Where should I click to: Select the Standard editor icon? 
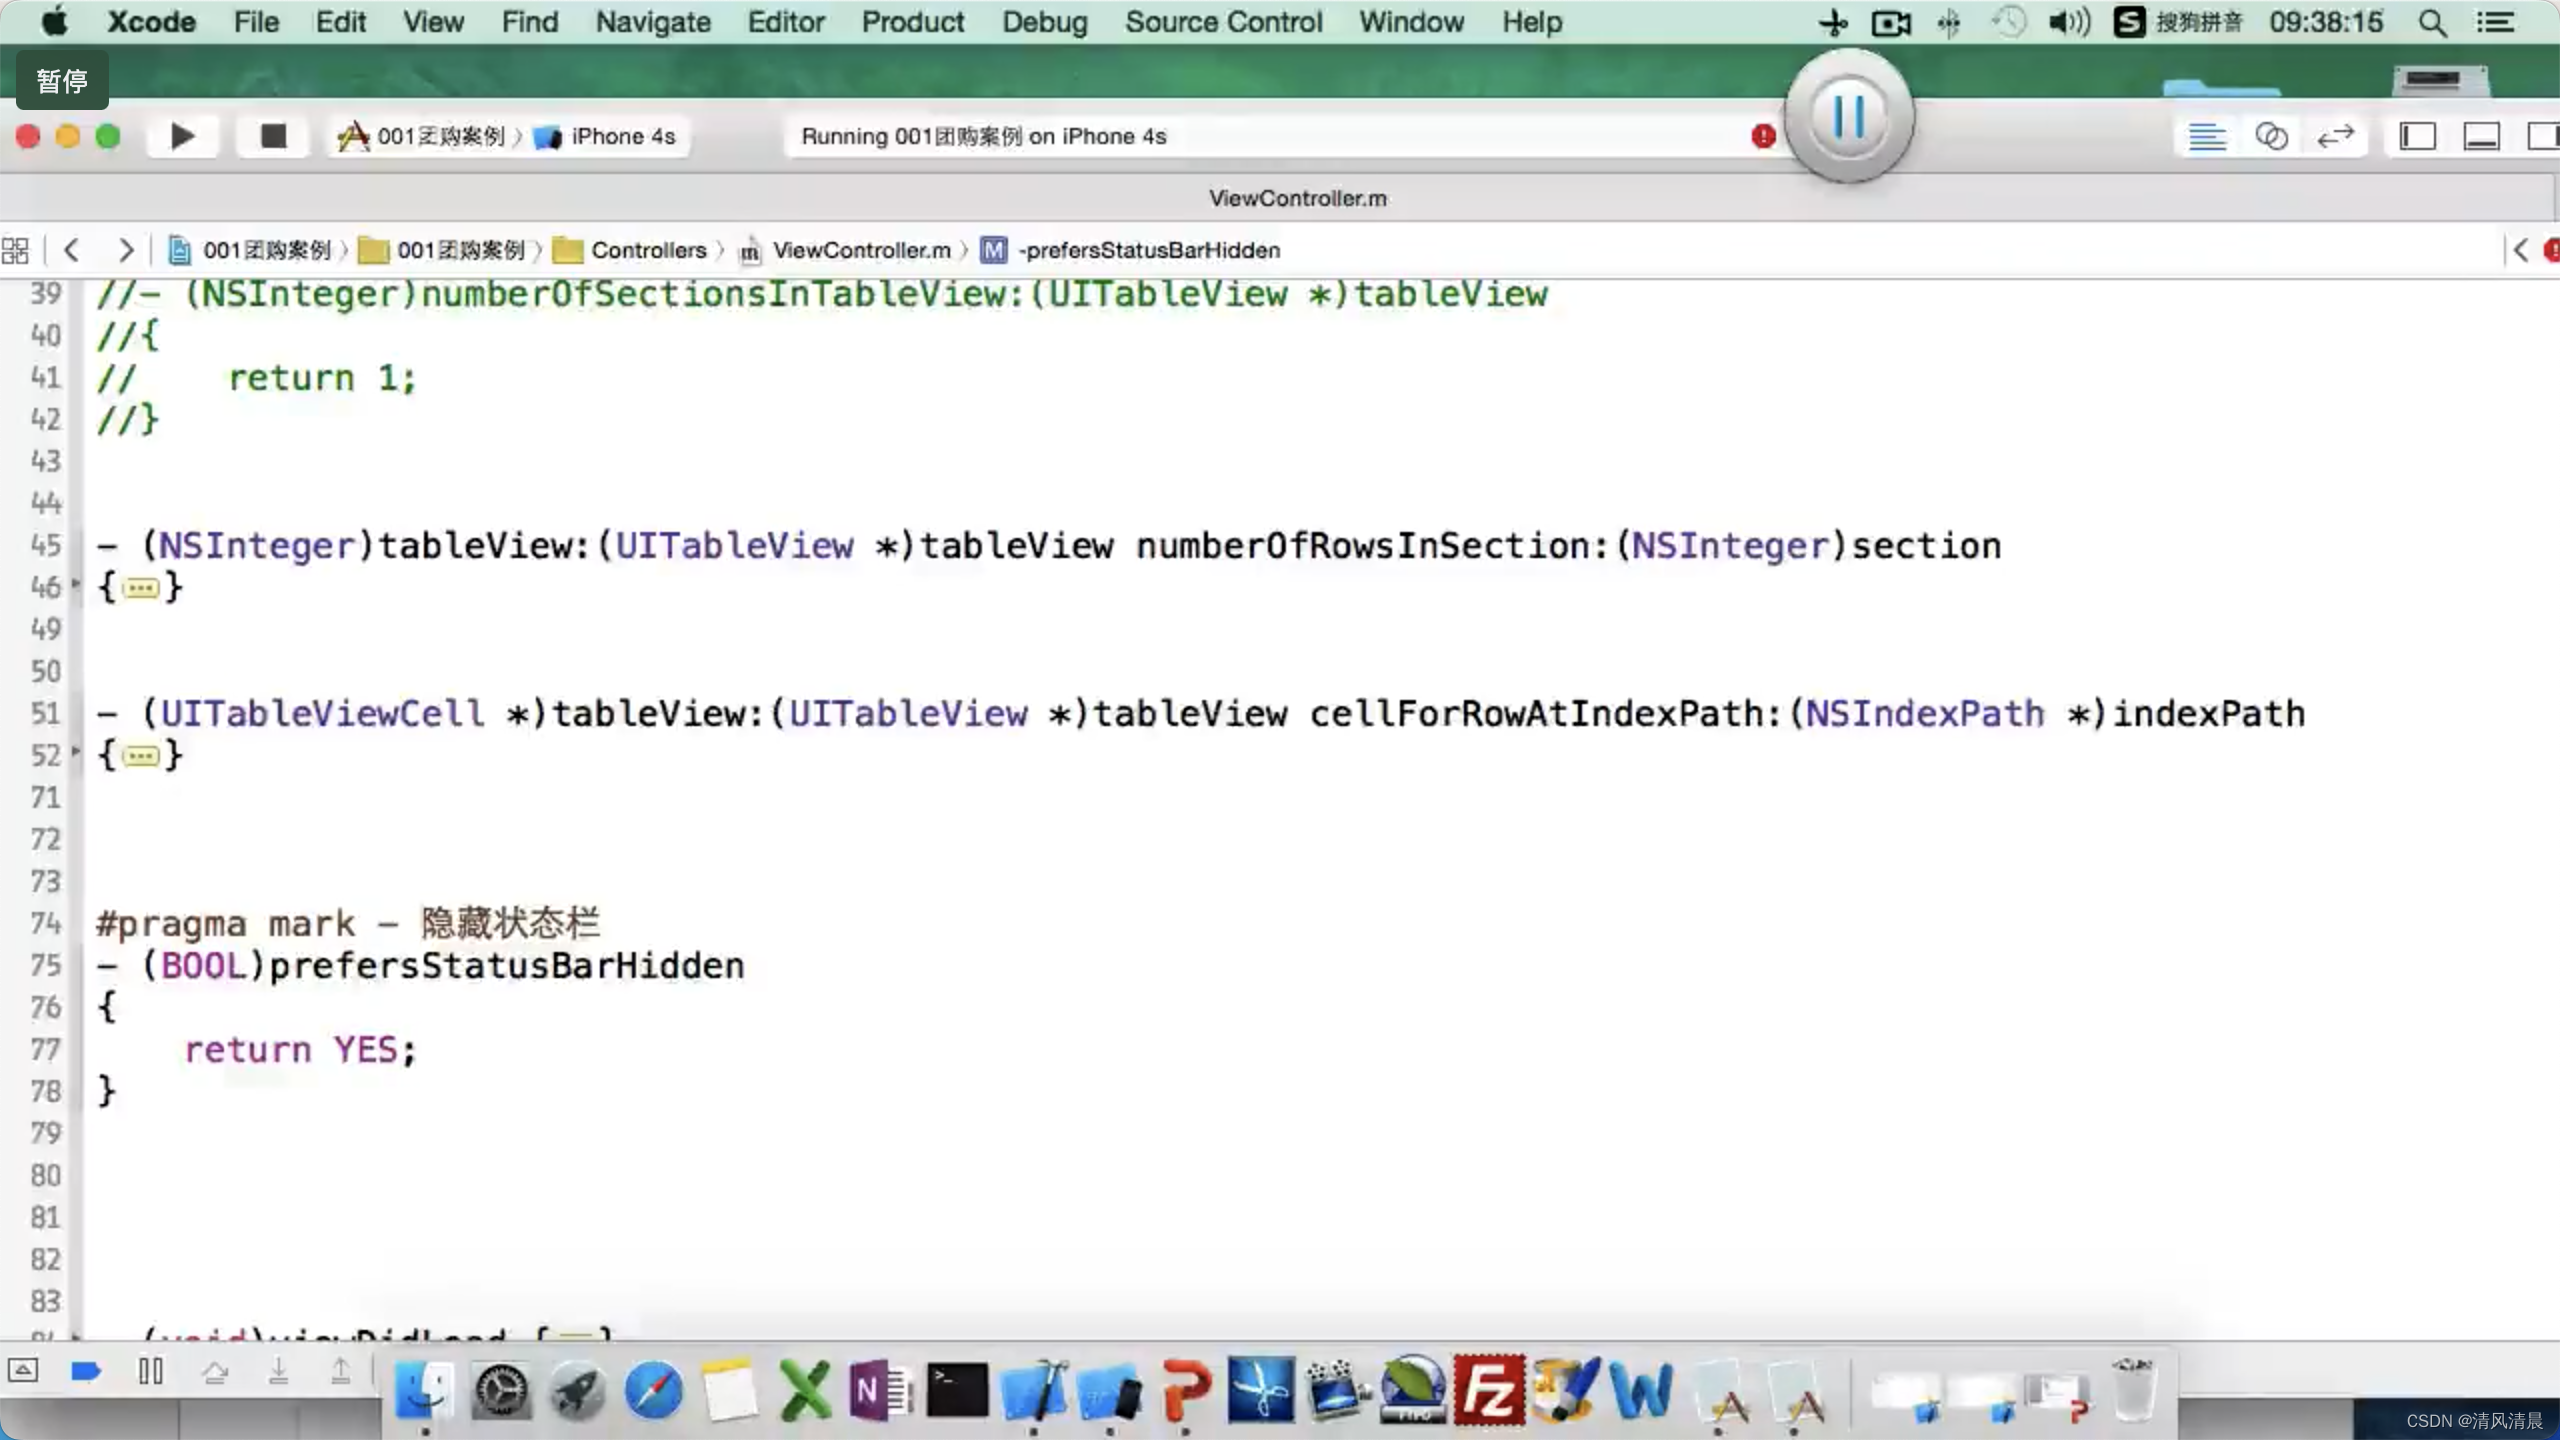point(2206,136)
